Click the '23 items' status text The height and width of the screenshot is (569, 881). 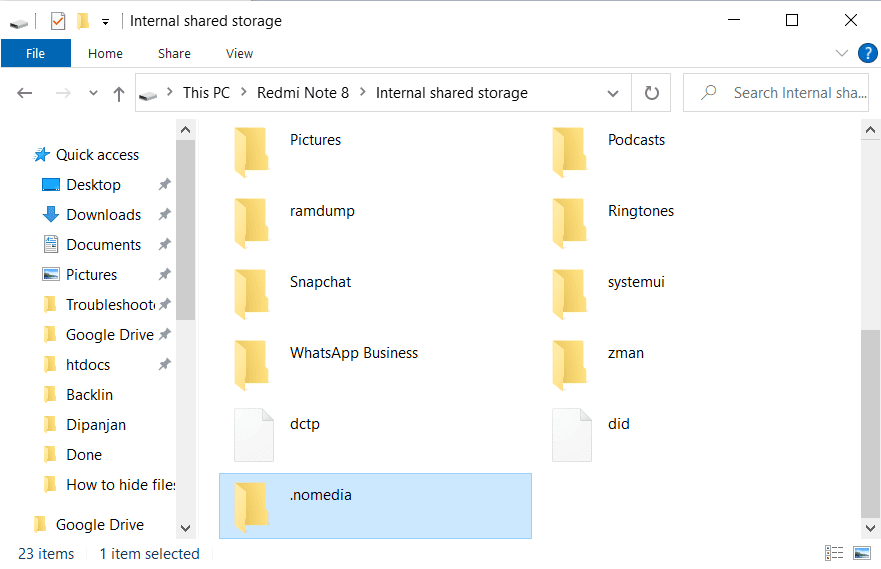pyautogui.click(x=46, y=554)
